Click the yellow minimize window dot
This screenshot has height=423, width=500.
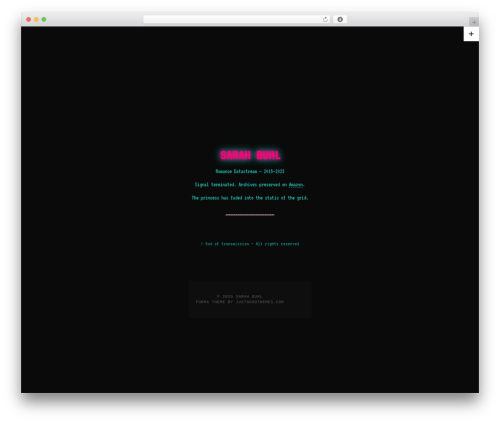[x=36, y=20]
